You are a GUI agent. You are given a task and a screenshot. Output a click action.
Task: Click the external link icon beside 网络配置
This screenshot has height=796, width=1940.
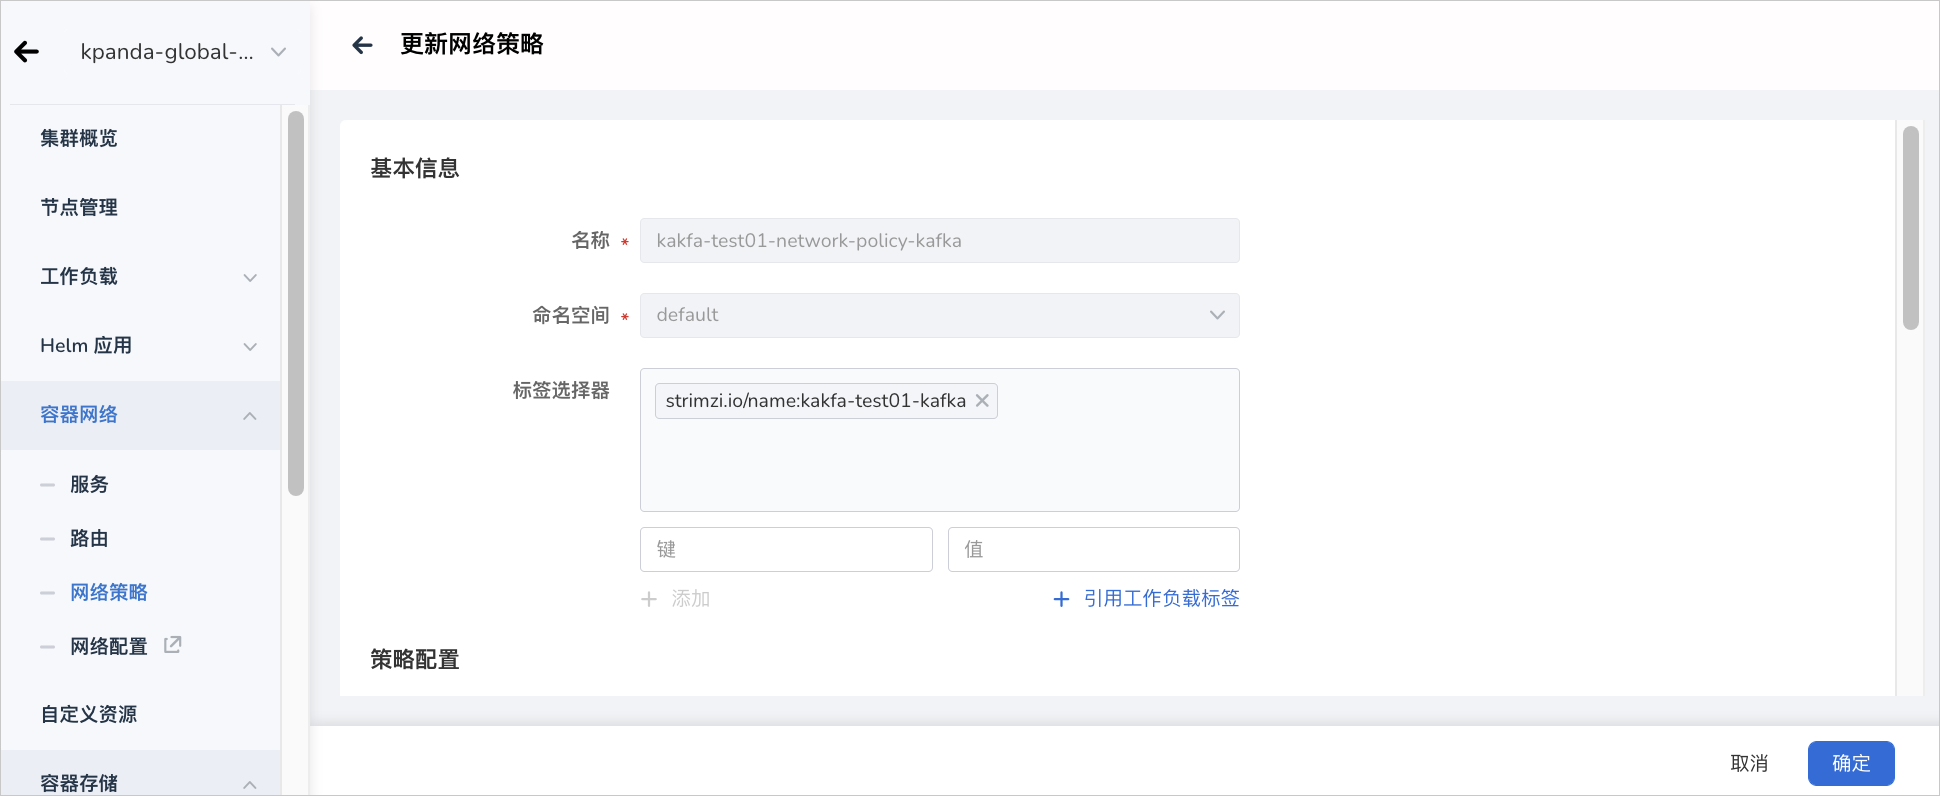point(173,645)
